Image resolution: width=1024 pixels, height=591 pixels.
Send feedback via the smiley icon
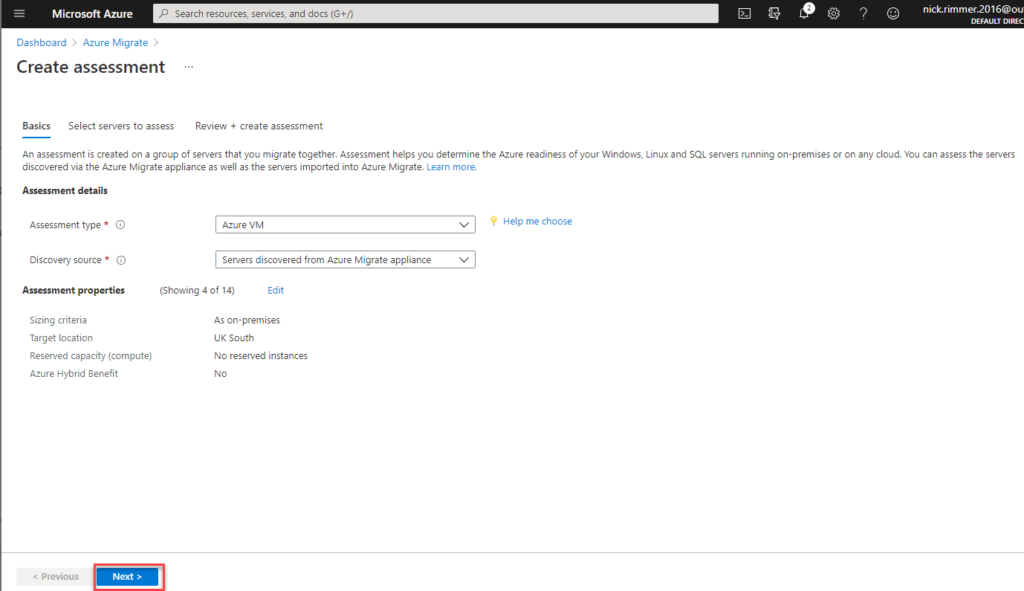pos(893,13)
